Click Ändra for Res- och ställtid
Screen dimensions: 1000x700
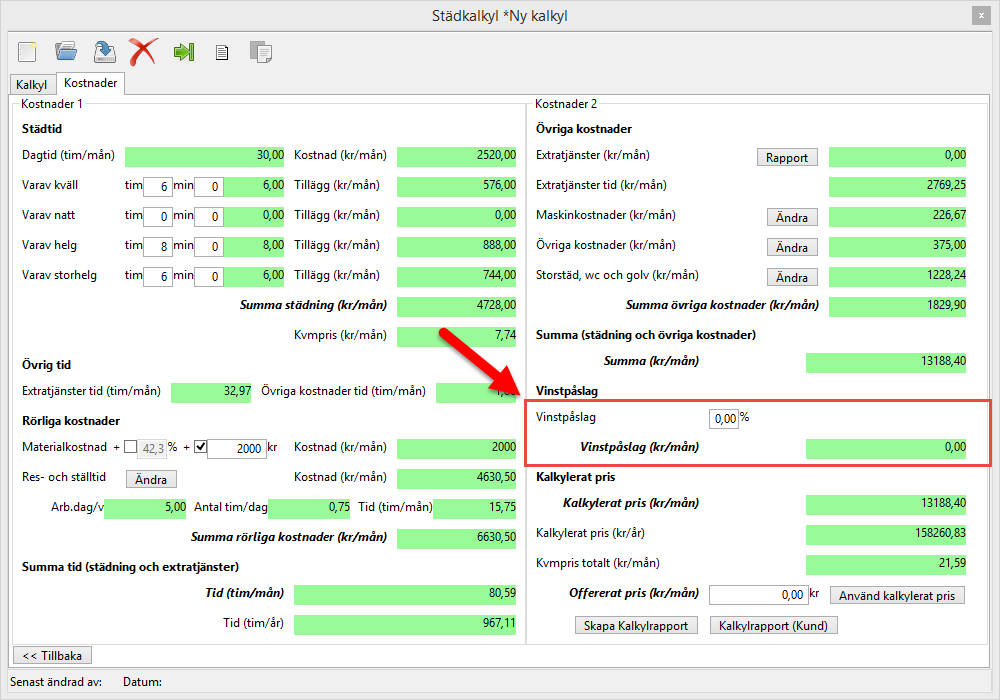[151, 479]
